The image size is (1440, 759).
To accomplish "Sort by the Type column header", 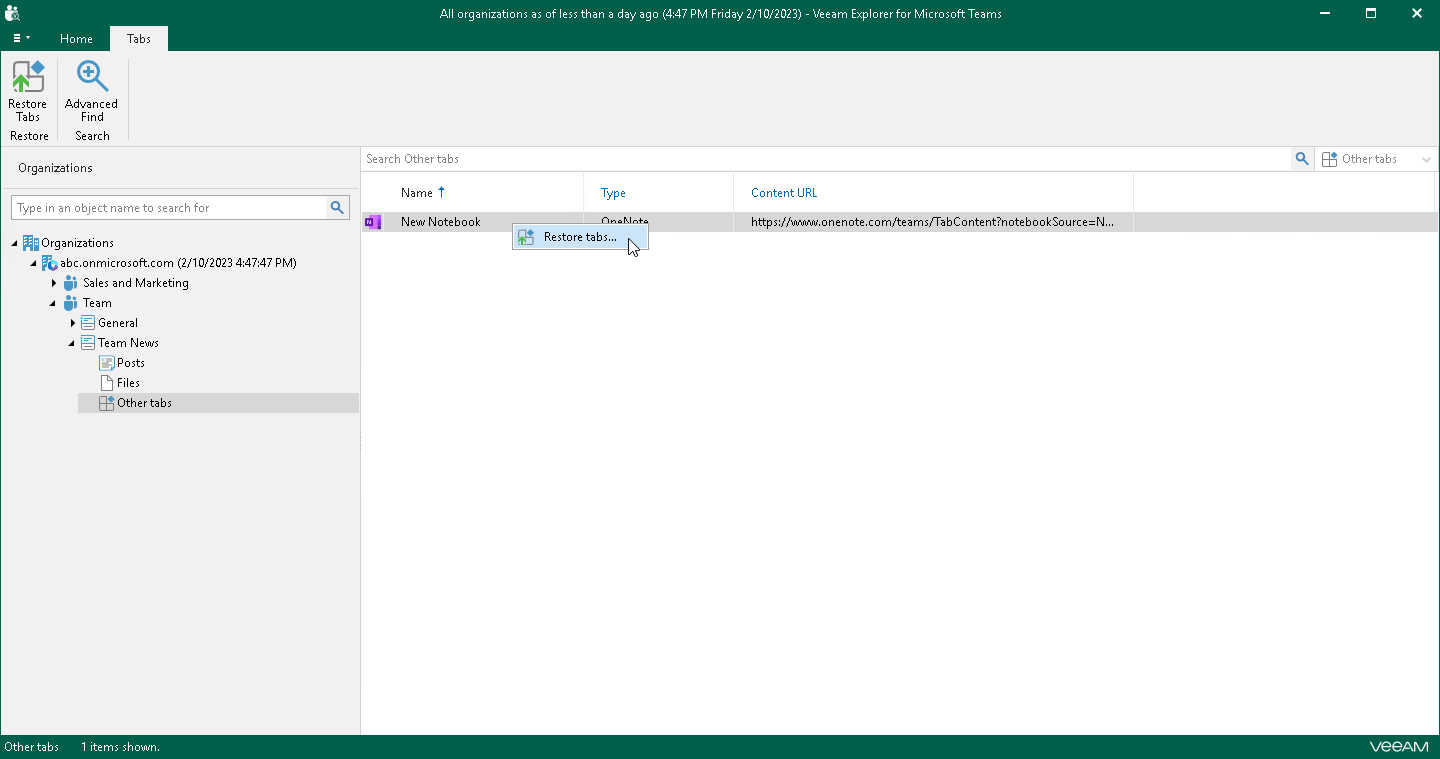I will (613, 193).
